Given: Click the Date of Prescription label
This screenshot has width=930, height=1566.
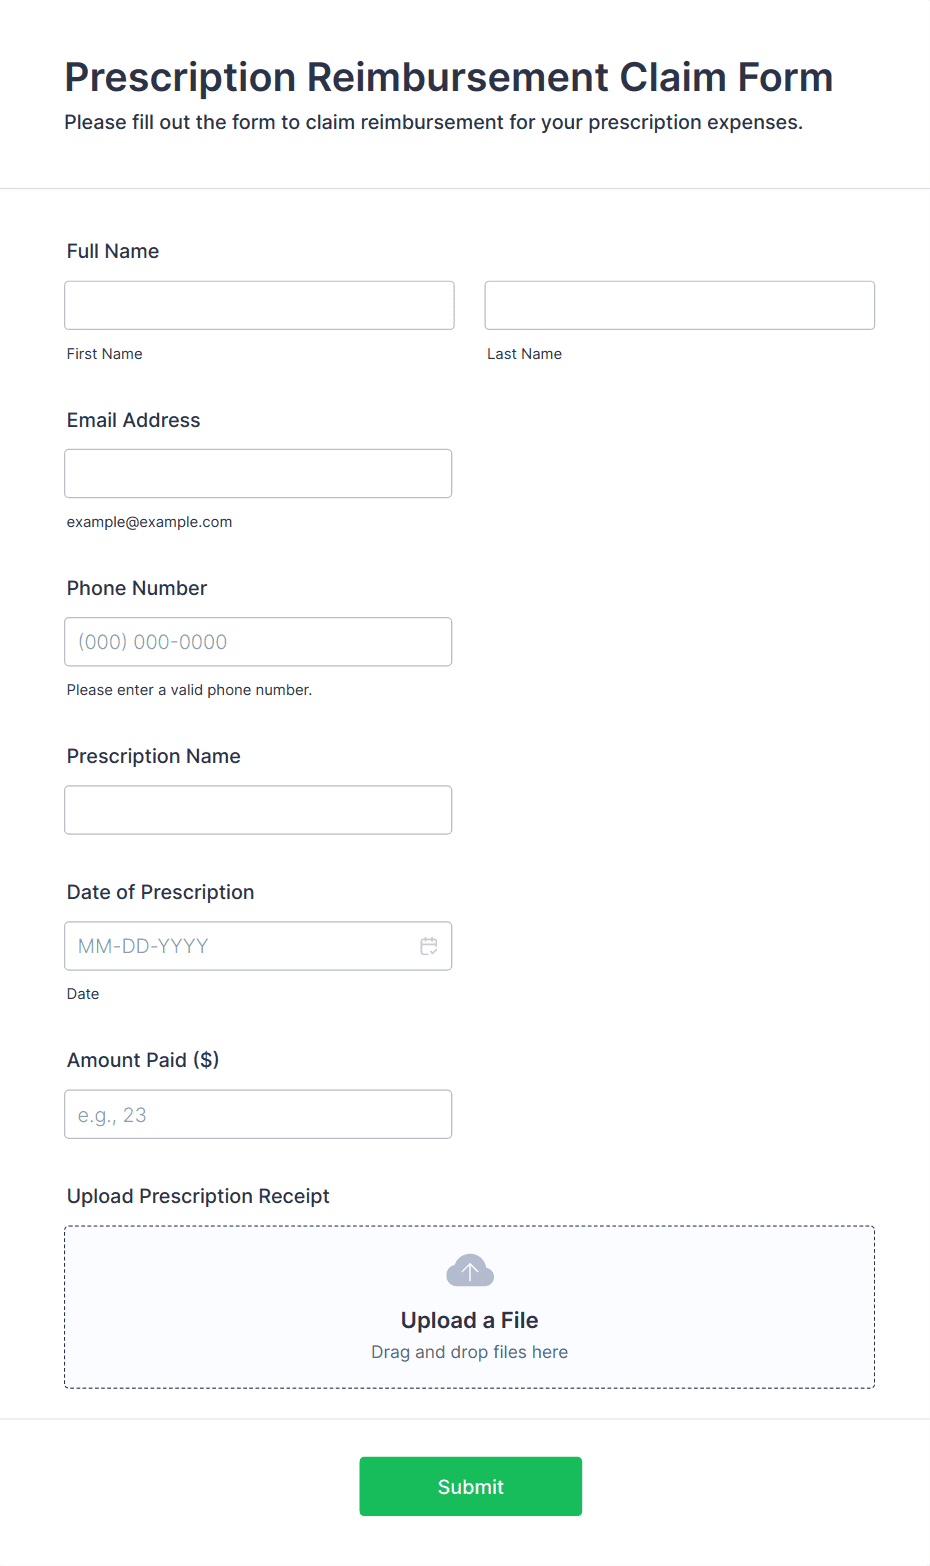Looking at the screenshot, I should [x=160, y=892].
